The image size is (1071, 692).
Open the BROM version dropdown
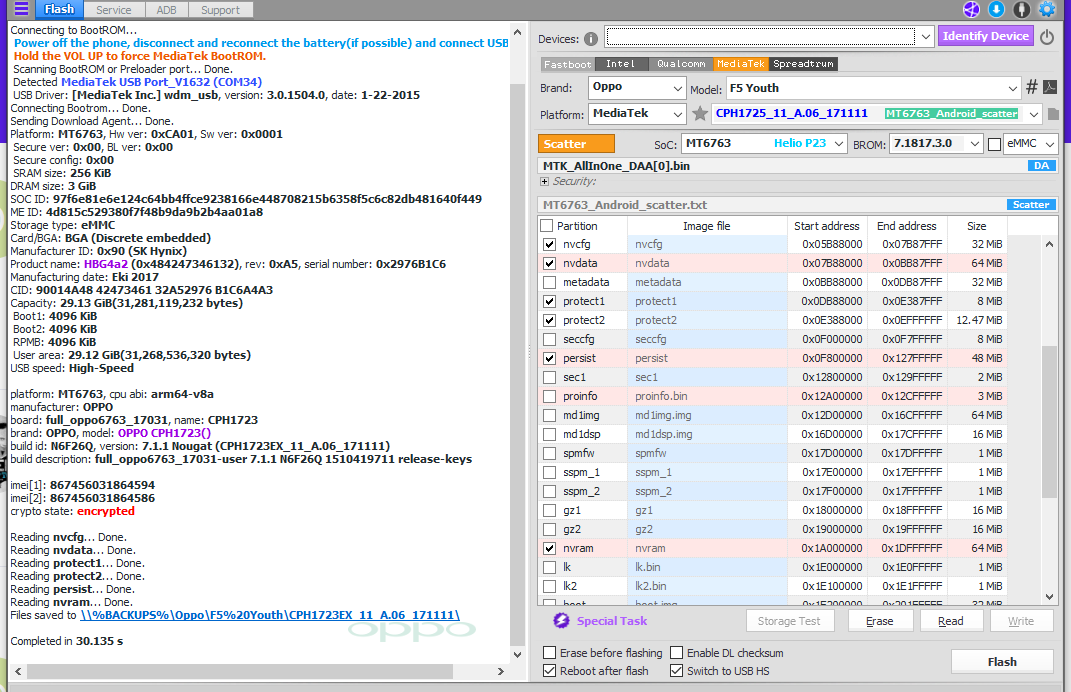coord(936,143)
